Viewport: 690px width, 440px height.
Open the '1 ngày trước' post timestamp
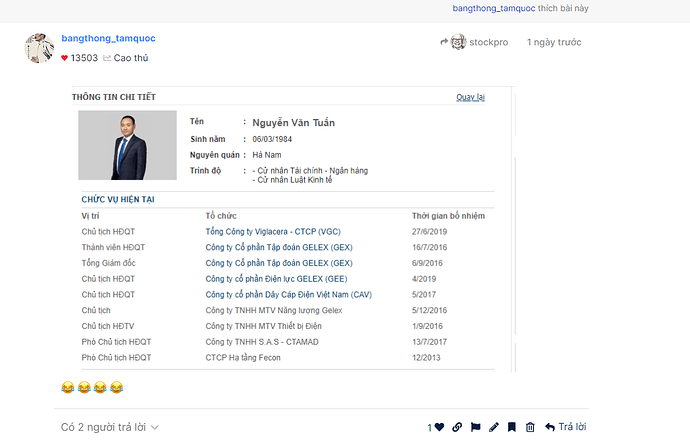(554, 42)
